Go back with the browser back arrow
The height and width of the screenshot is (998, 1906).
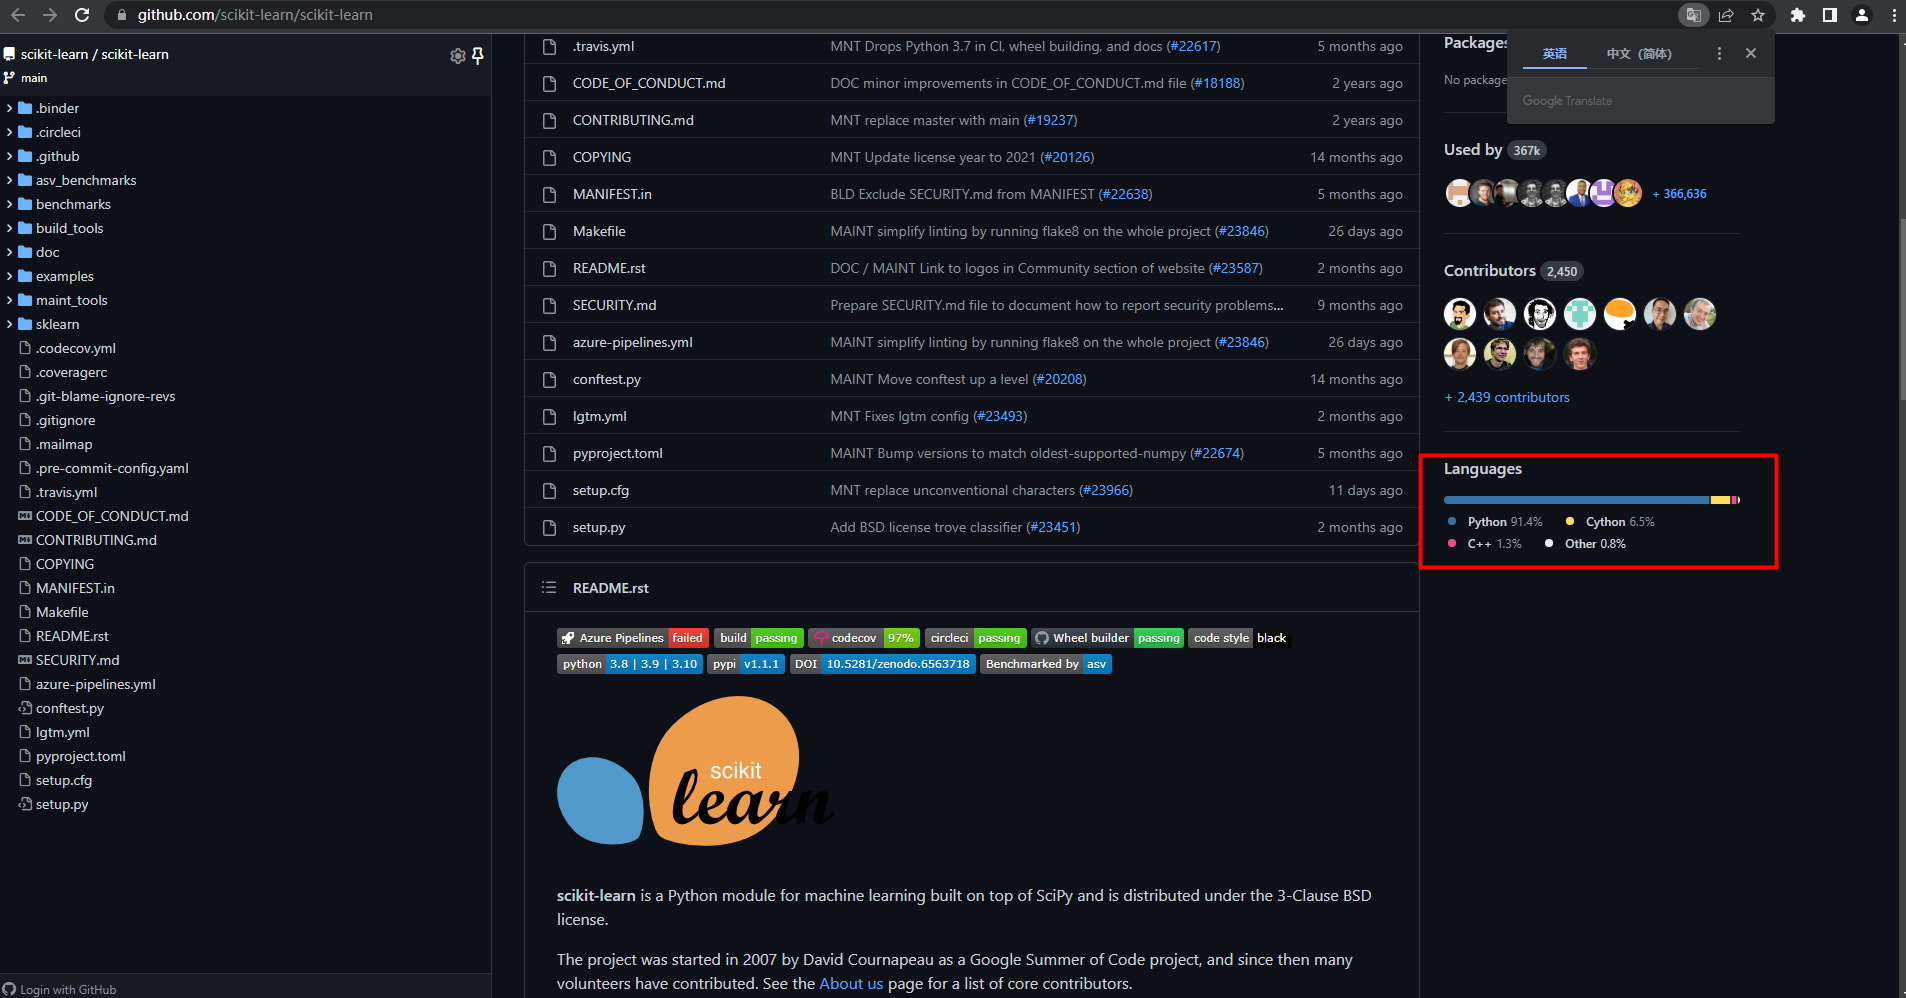[x=17, y=15]
